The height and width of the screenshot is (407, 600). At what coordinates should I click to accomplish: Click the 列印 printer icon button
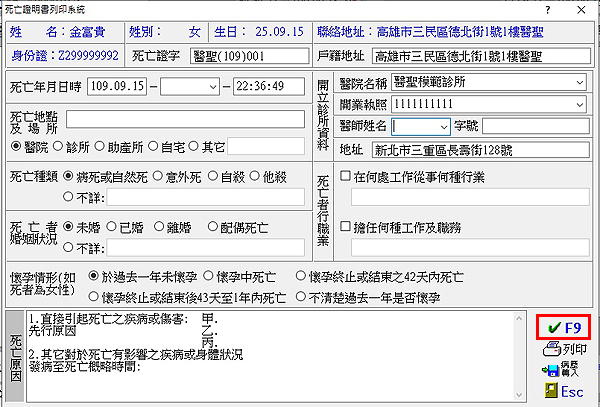click(562, 349)
